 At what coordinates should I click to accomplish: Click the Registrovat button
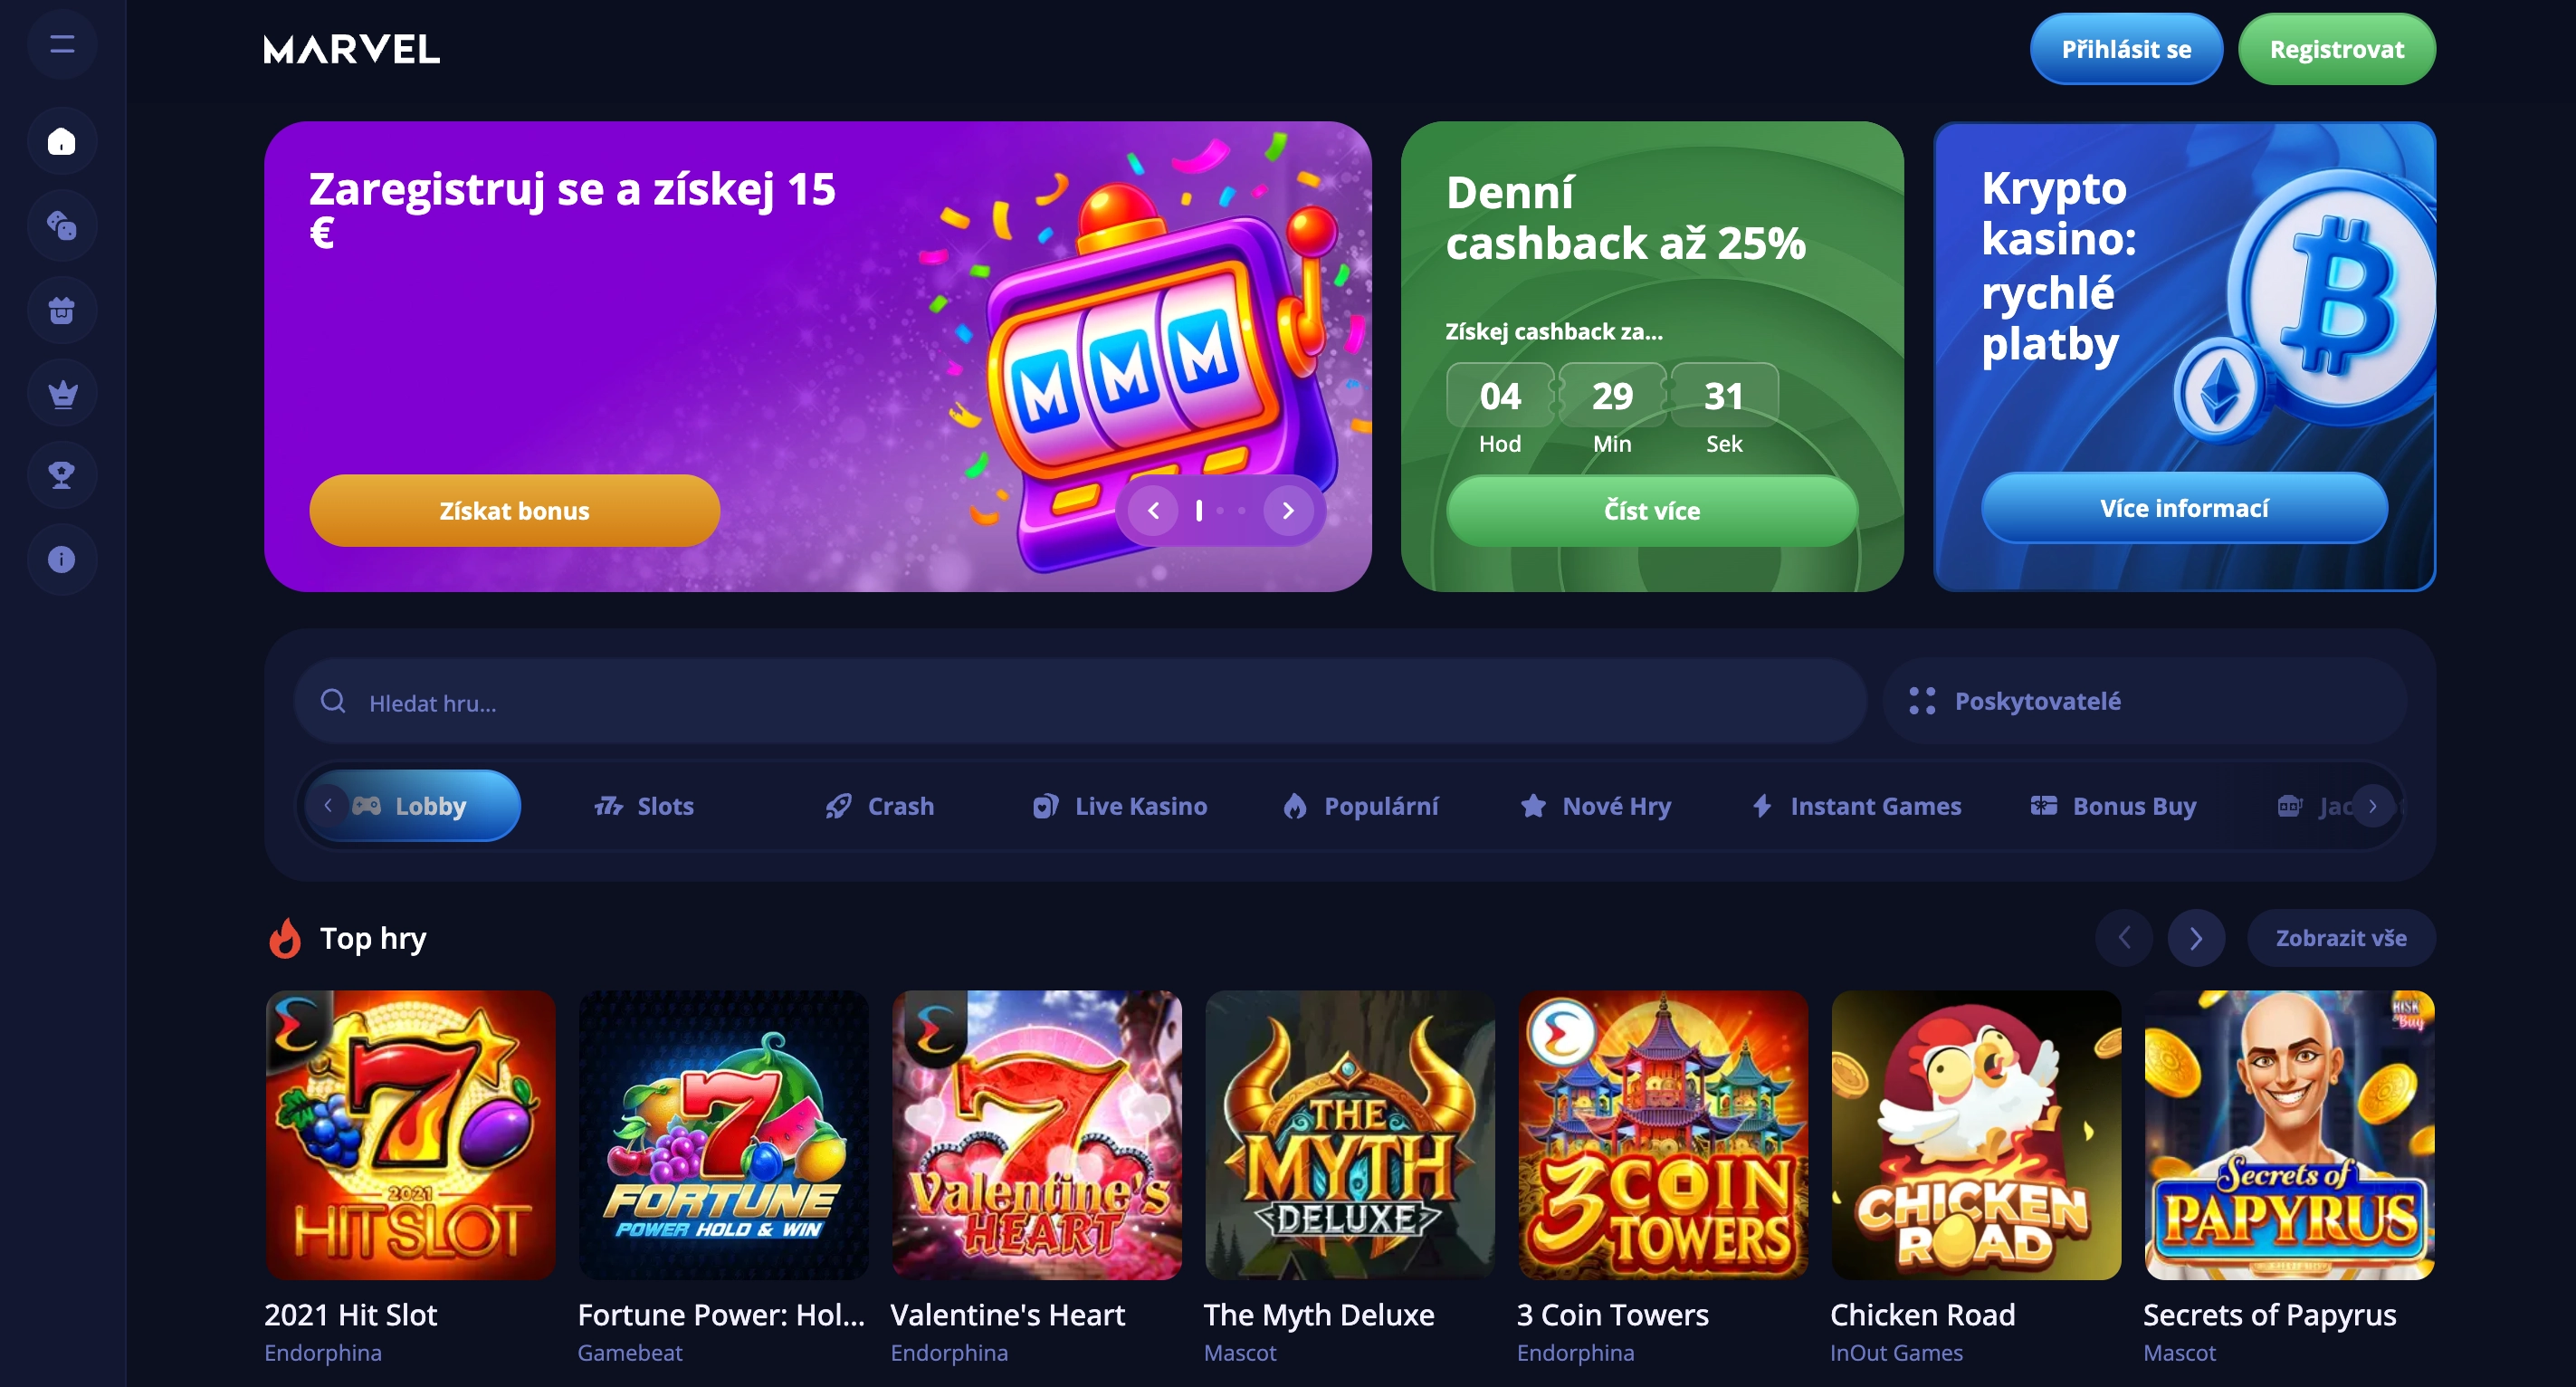(x=2336, y=49)
